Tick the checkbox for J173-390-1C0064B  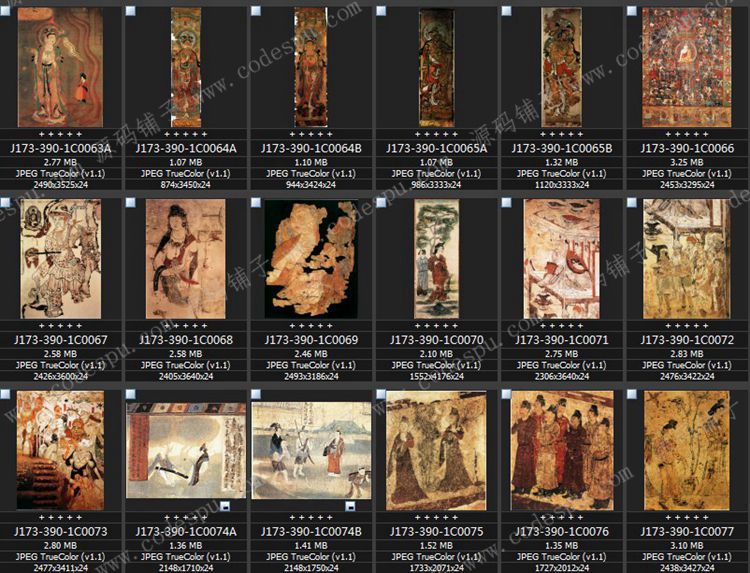256,11
